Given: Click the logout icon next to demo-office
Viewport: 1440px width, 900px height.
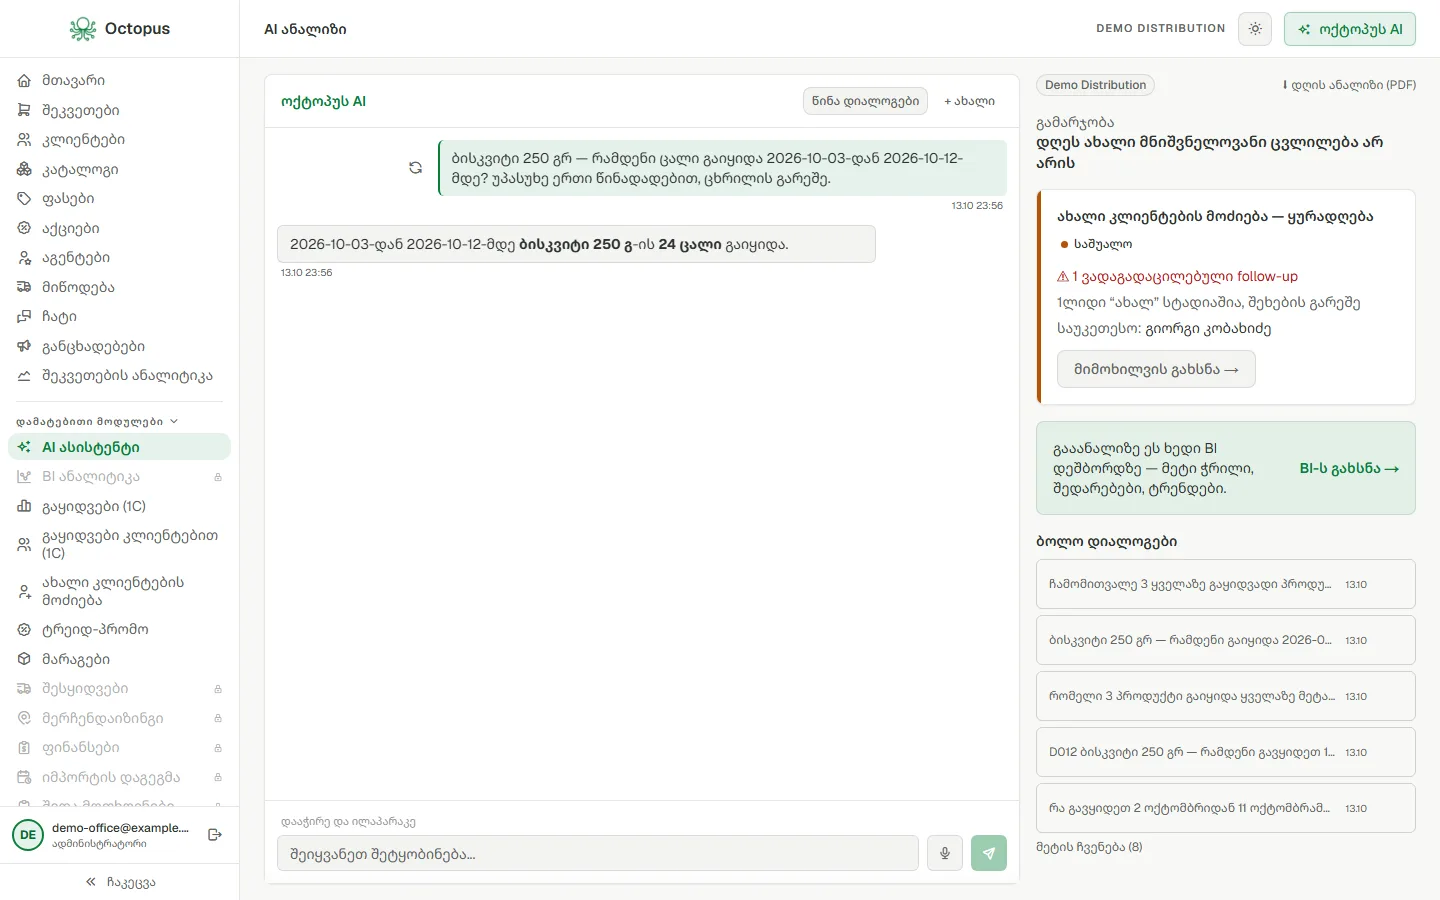Looking at the screenshot, I should coord(215,835).
